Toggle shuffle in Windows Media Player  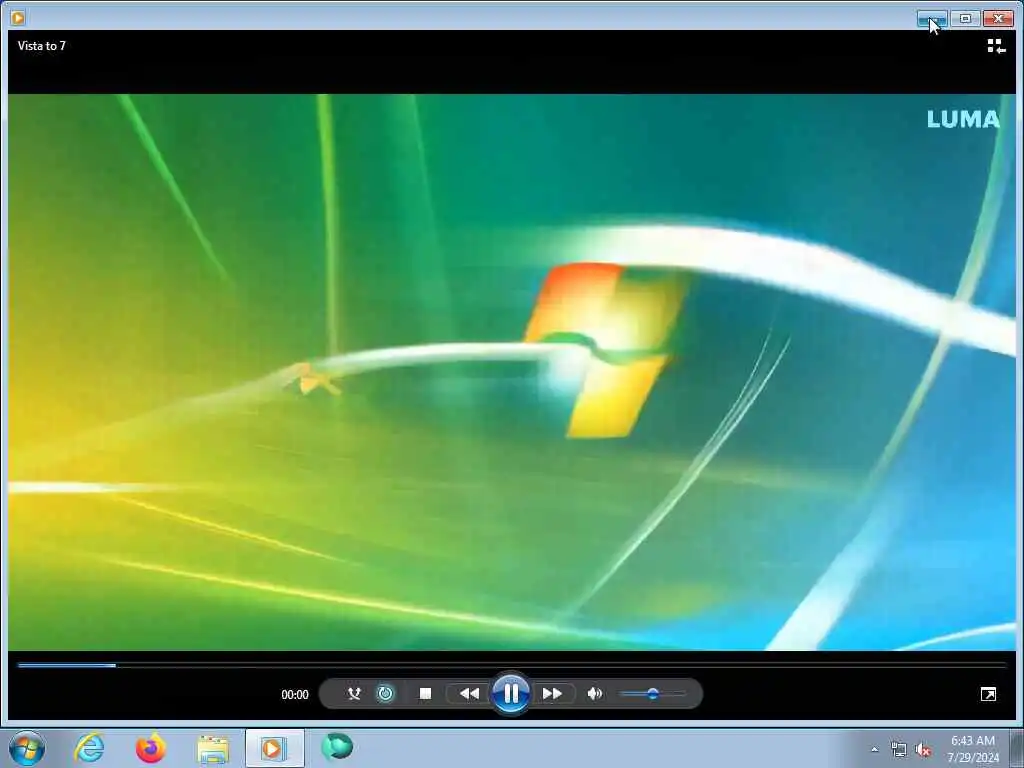point(354,694)
